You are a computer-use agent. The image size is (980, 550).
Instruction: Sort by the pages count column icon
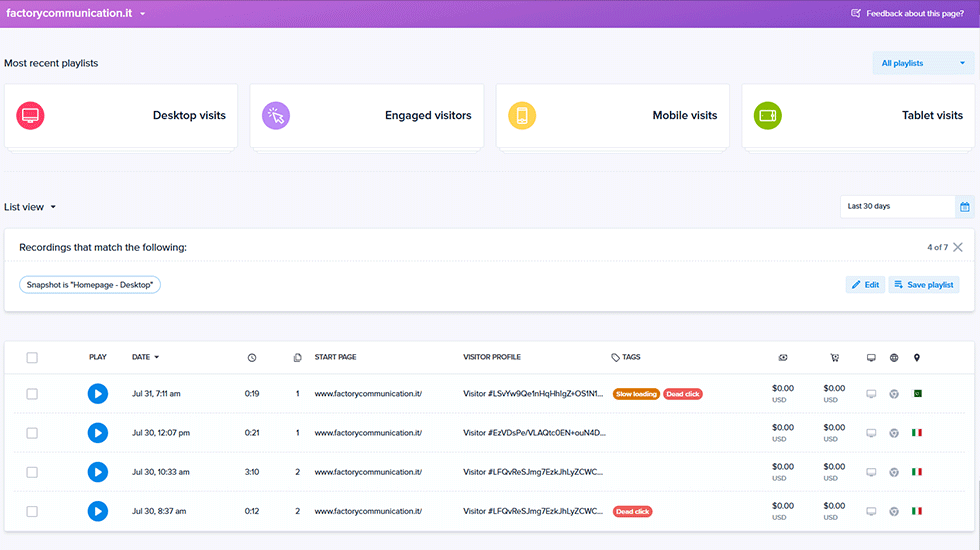coord(298,358)
